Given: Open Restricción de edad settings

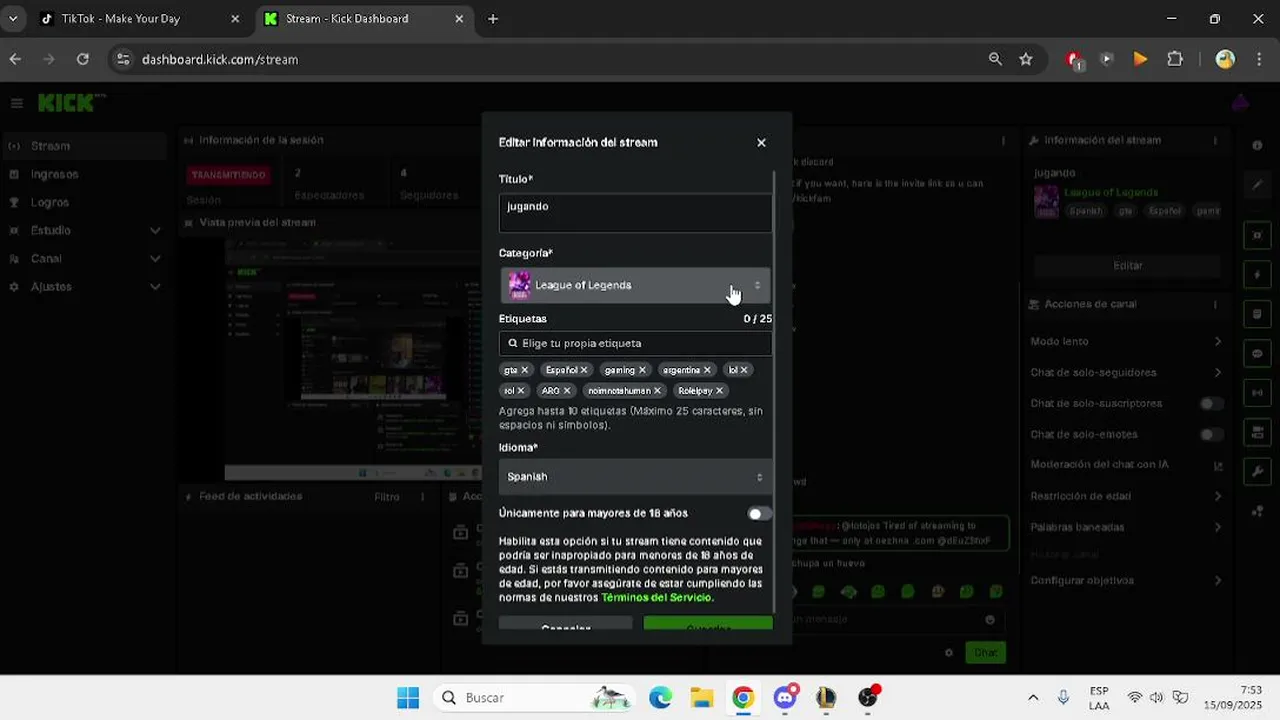Looking at the screenshot, I should [1126, 496].
